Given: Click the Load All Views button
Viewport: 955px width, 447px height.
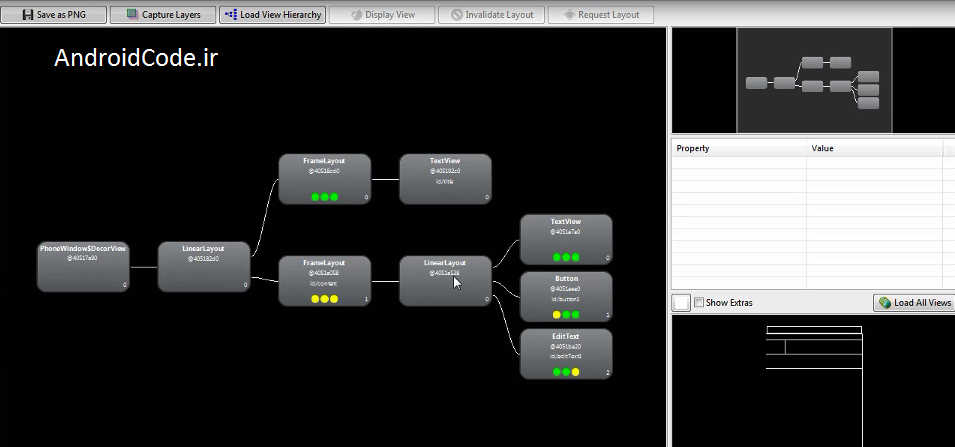Looking at the screenshot, I should [913, 302].
